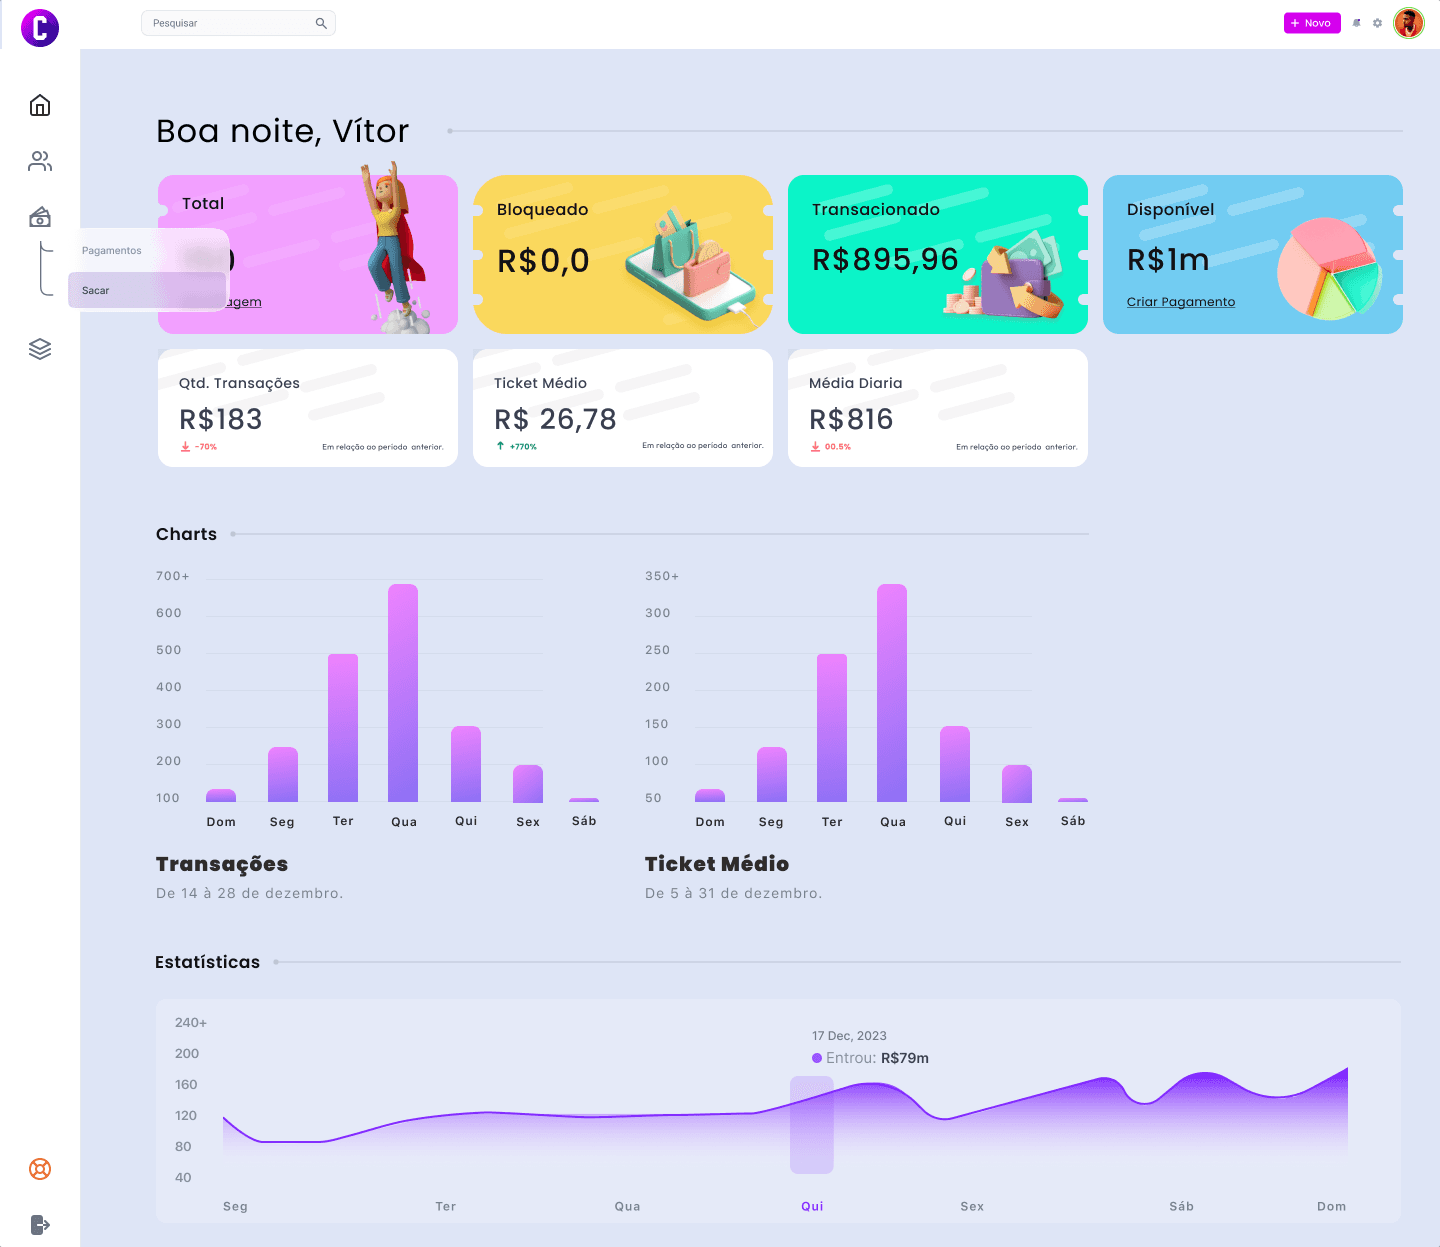Click the pie chart illustration on Disponível card
This screenshot has width=1440, height=1247.
(x=1329, y=269)
